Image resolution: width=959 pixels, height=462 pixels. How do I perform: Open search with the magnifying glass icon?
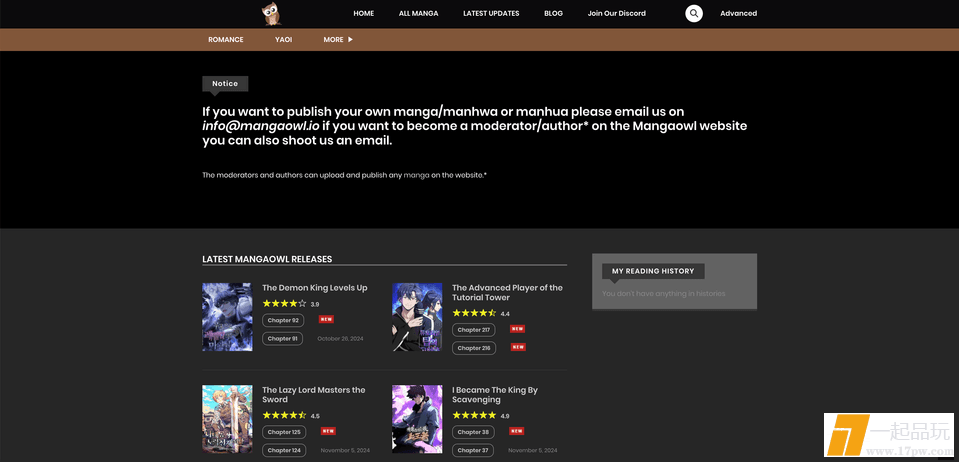click(694, 13)
